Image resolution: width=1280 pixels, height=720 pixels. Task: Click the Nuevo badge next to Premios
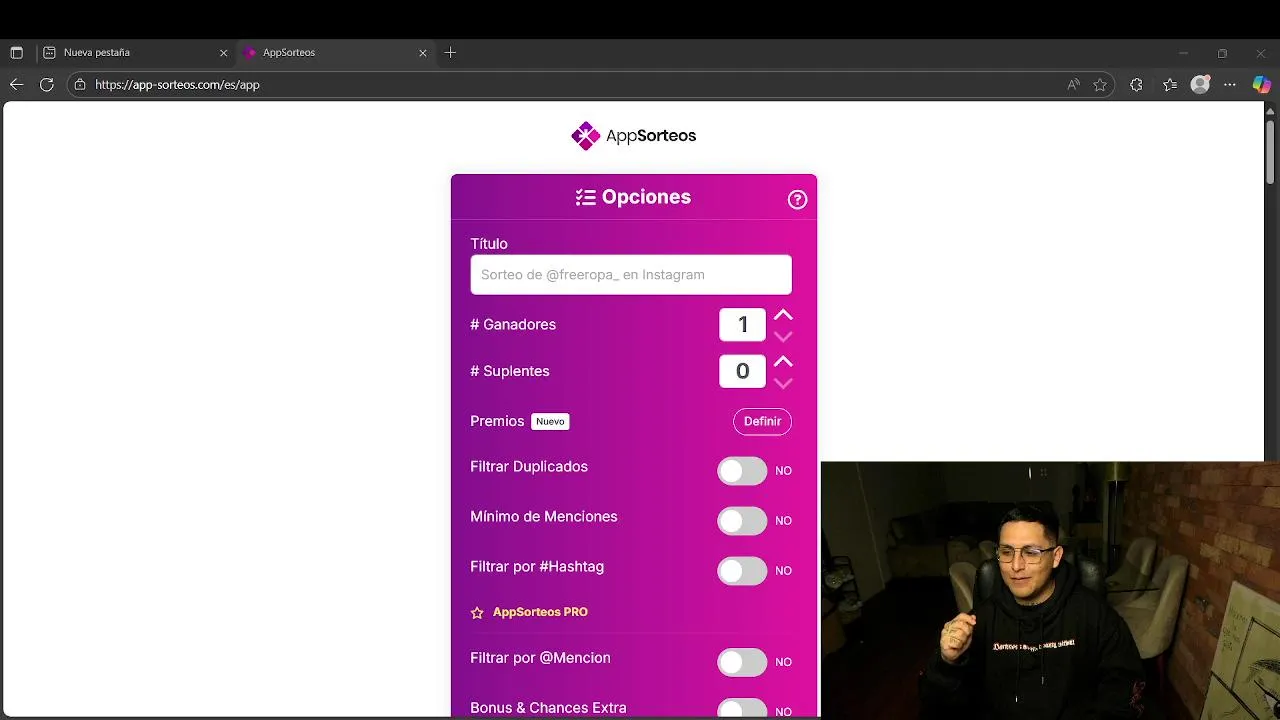point(550,422)
